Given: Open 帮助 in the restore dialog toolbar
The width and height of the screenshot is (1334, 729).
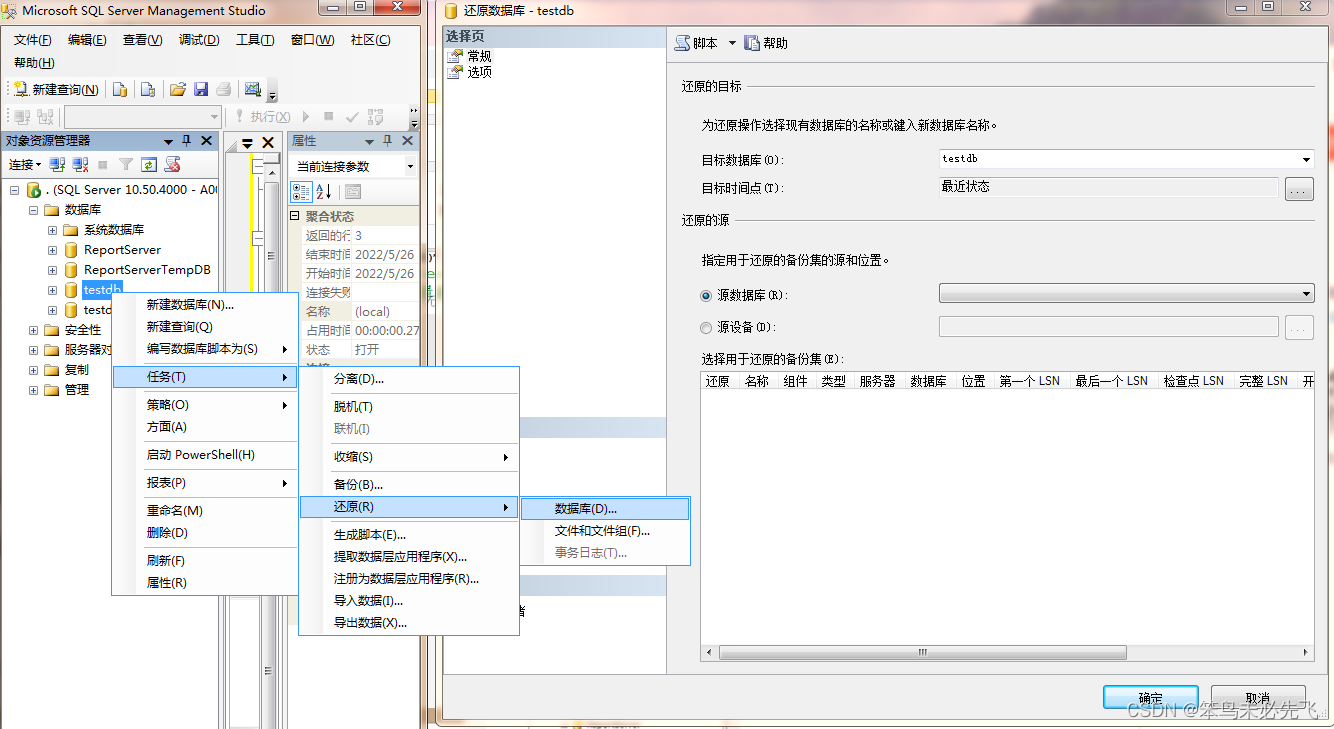Looking at the screenshot, I should (x=764, y=42).
